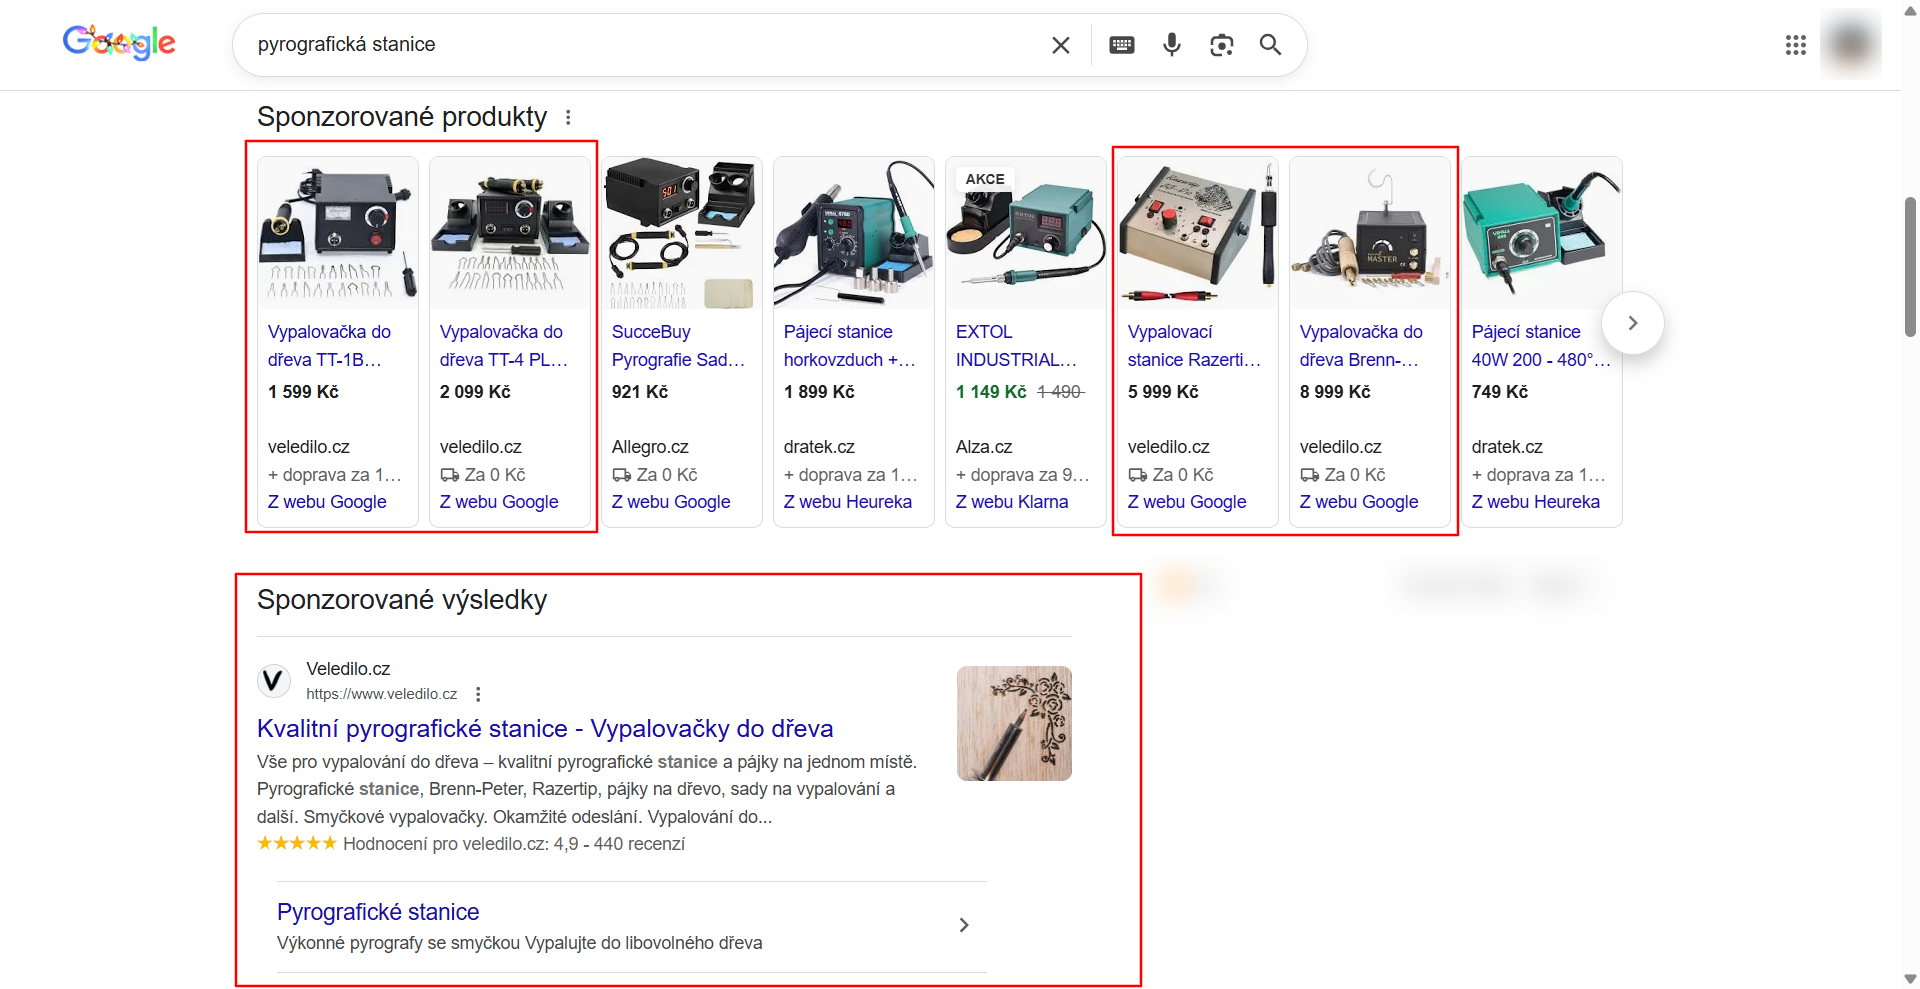Open the three-dot menu beside Sponzorované produkty
Image resolution: width=1920 pixels, height=989 pixels.
coord(568,117)
